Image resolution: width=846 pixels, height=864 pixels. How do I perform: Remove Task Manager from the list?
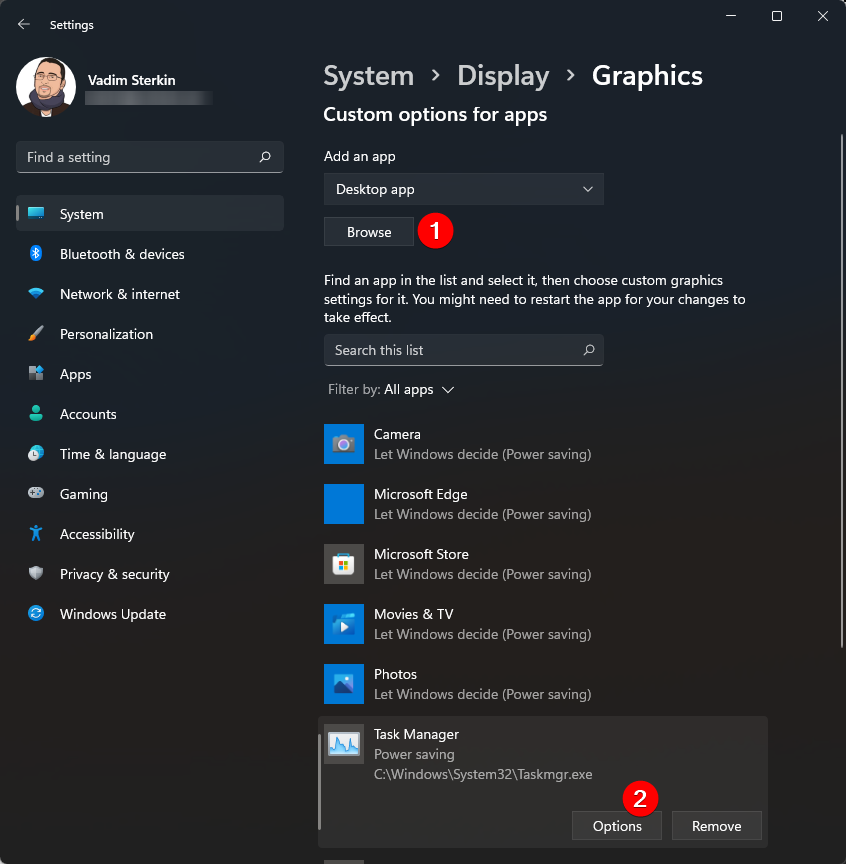pos(716,826)
